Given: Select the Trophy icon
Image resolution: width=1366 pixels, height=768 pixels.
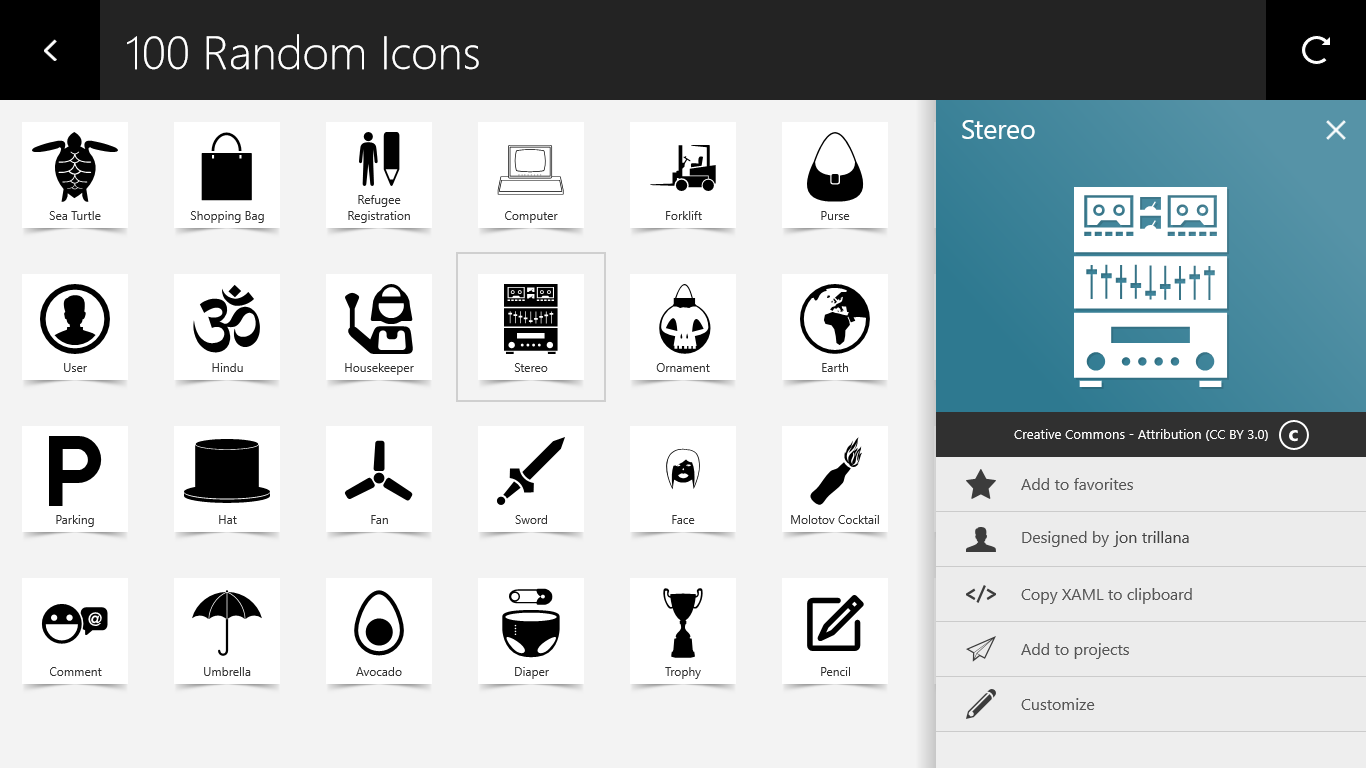Looking at the screenshot, I should 682,626.
